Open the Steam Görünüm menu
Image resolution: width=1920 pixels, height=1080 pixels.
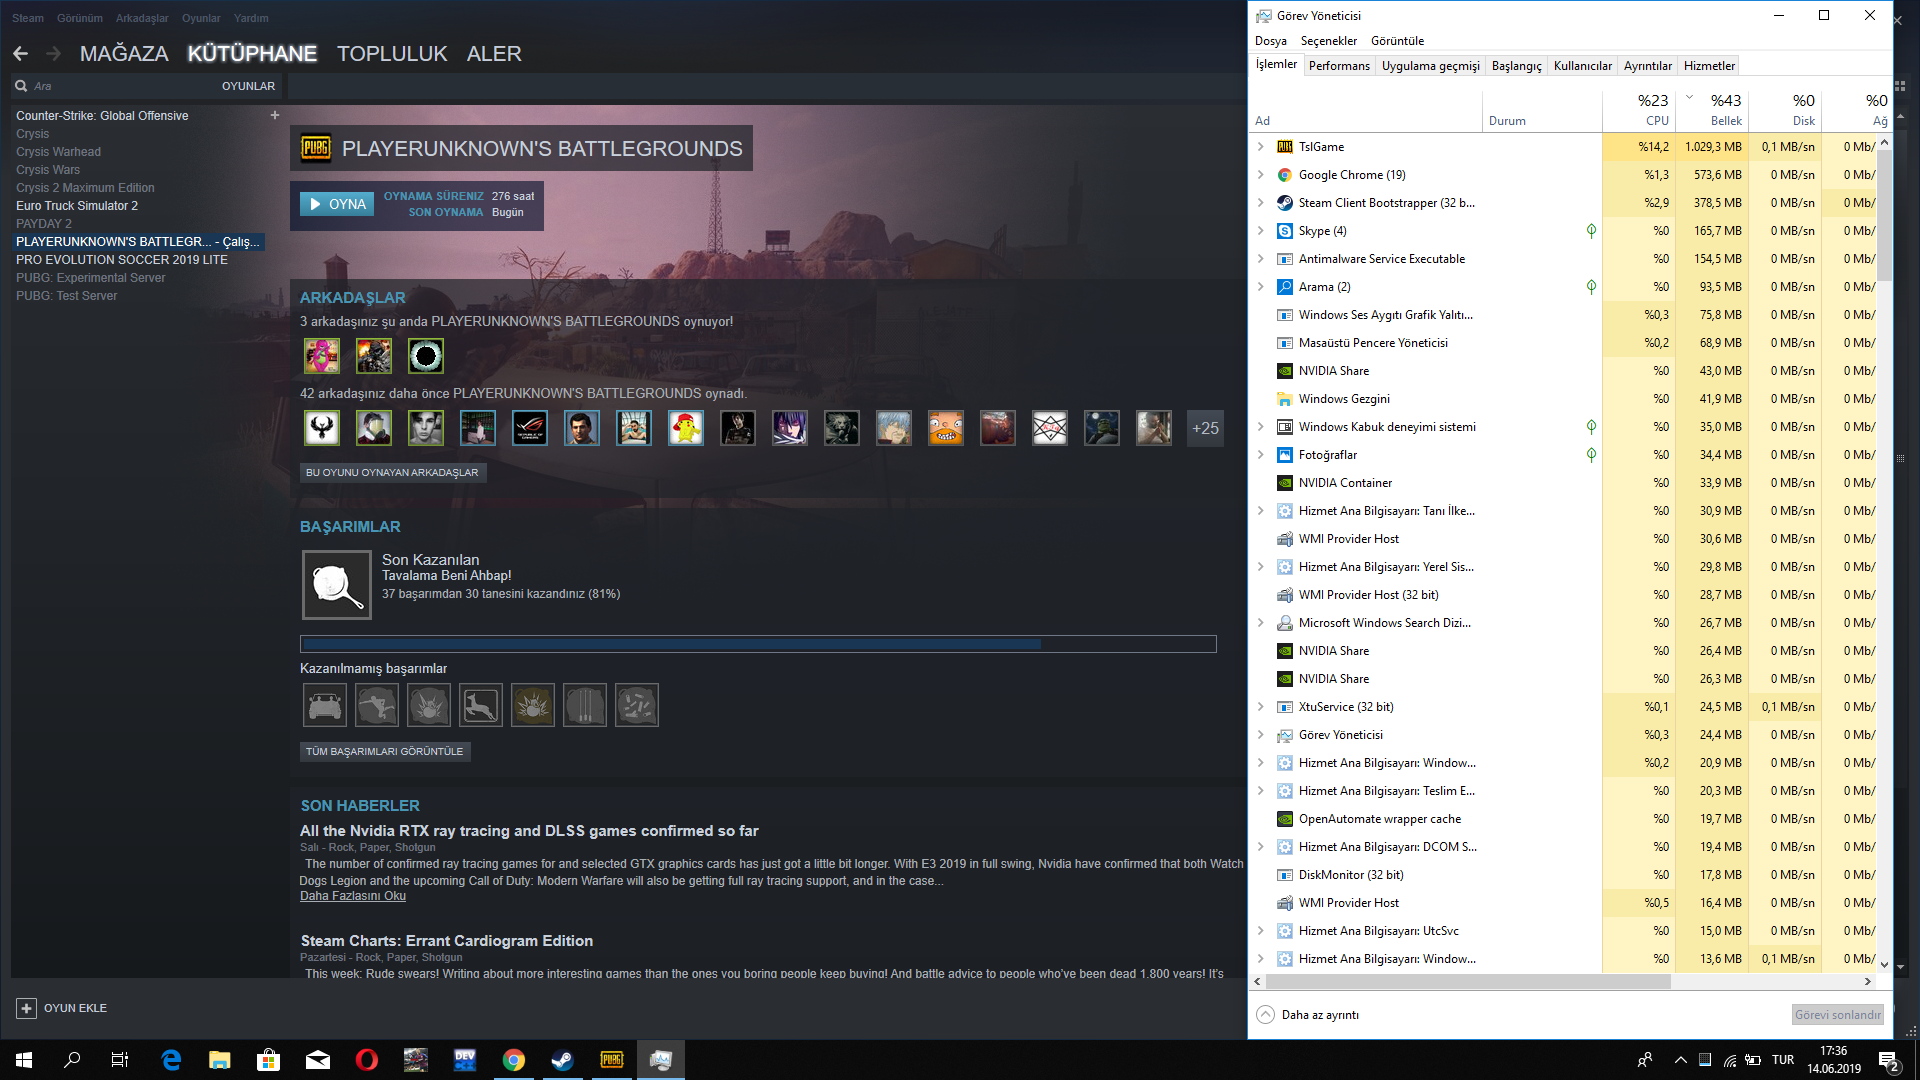[80, 18]
